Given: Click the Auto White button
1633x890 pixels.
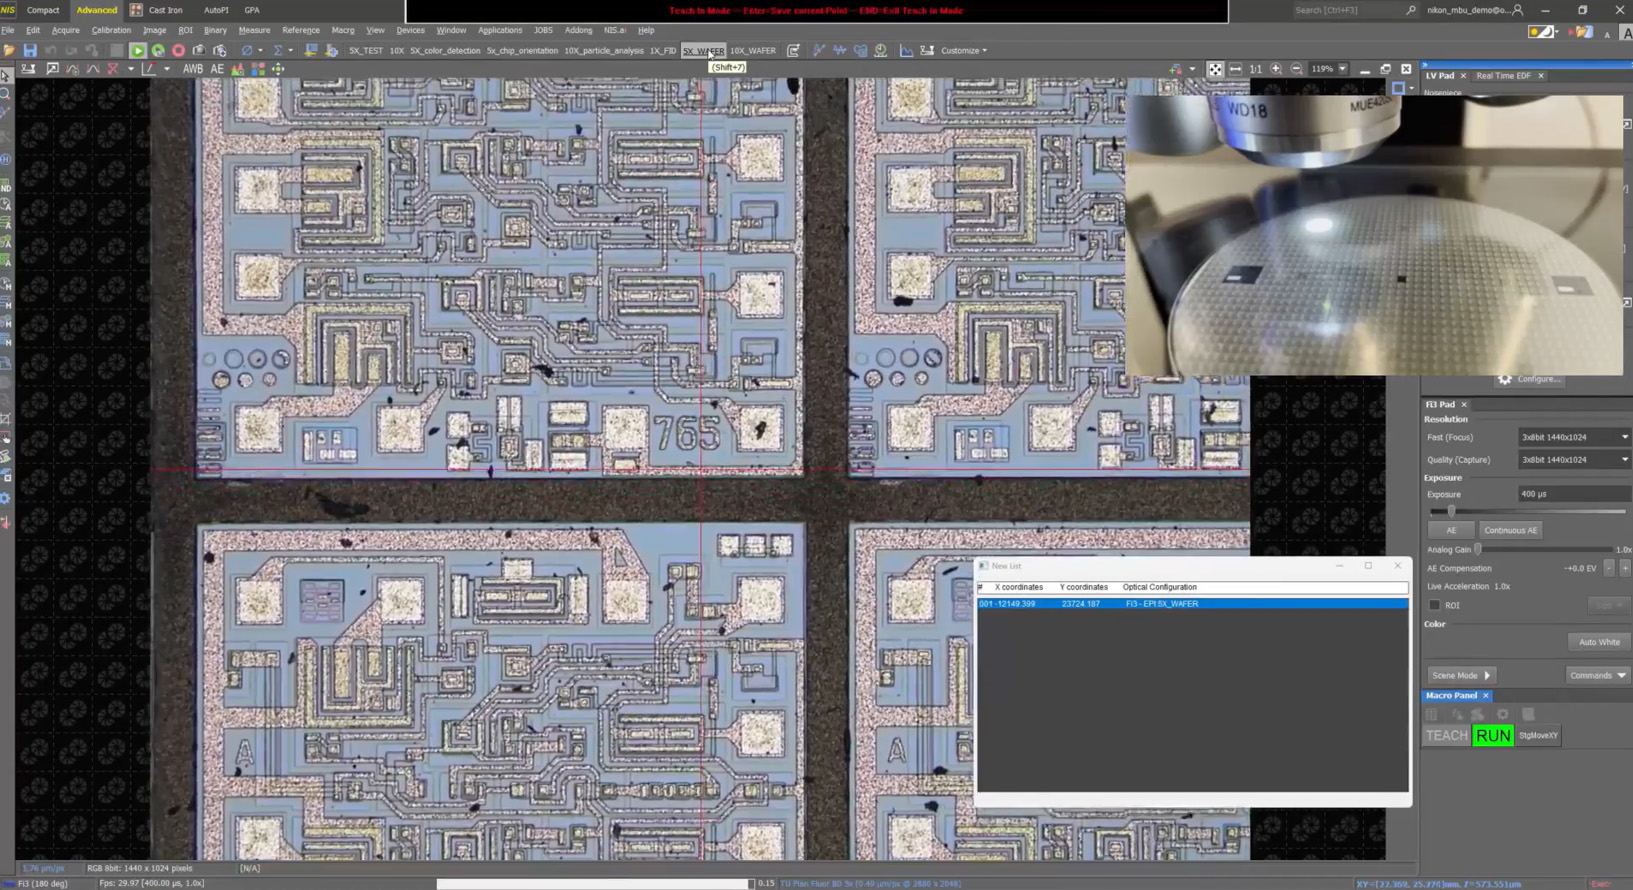Looking at the screenshot, I should 1598,642.
